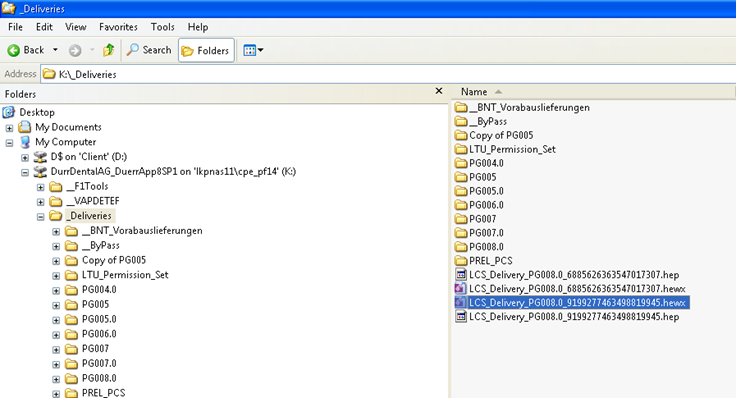Collapse My Computer tree node

point(9,143)
